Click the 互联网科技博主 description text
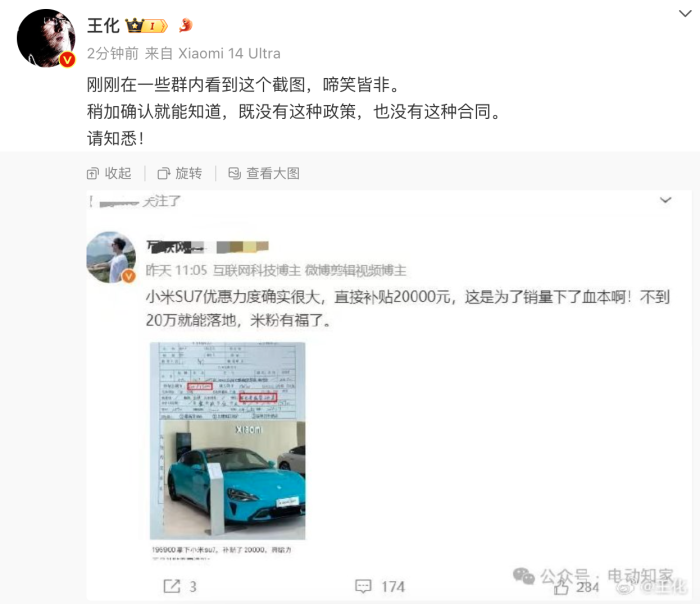Screen dimensions: 700x604 [x=257, y=271]
